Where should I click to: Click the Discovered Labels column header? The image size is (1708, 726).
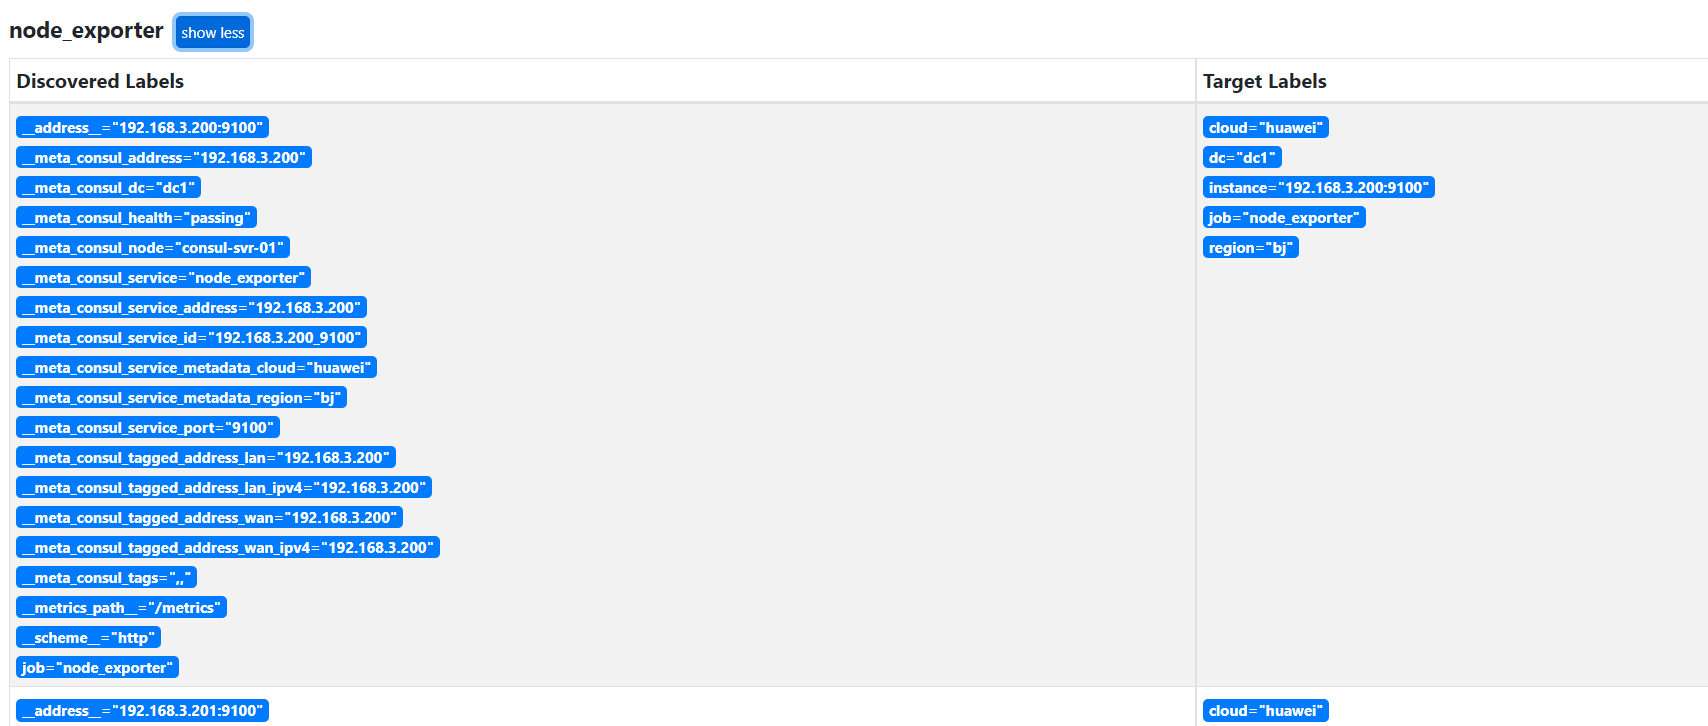(x=100, y=81)
